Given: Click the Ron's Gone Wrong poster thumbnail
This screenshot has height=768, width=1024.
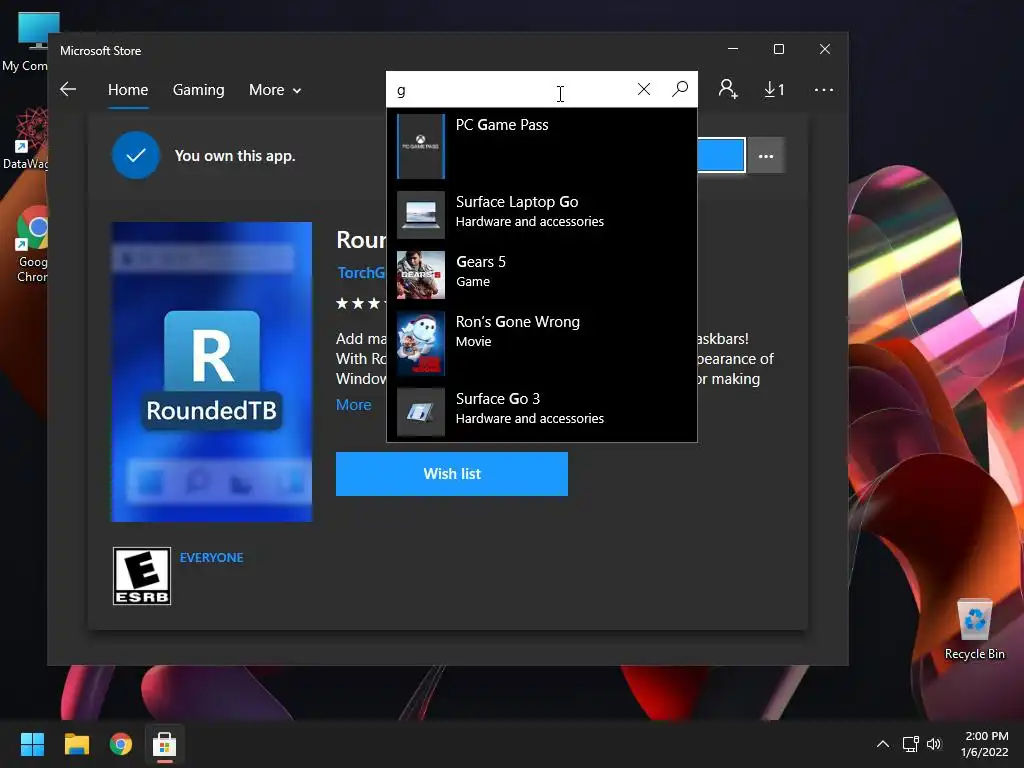Looking at the screenshot, I should pyautogui.click(x=421, y=344).
